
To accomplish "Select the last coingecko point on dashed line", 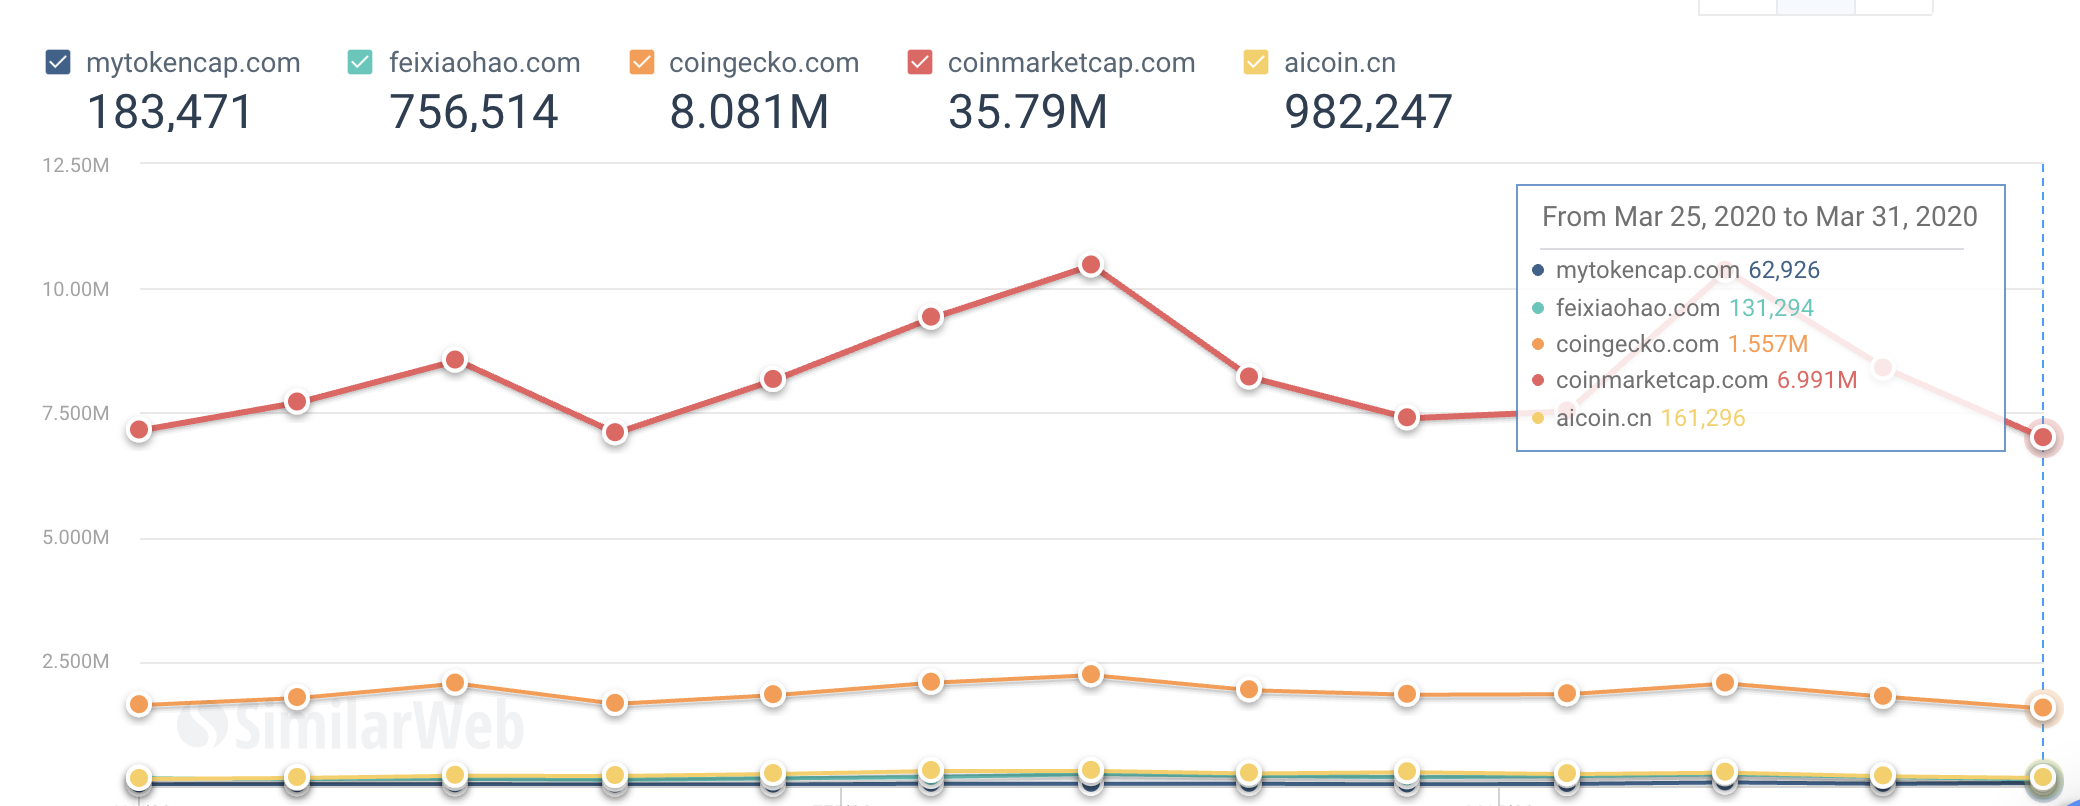I will 2043,708.
